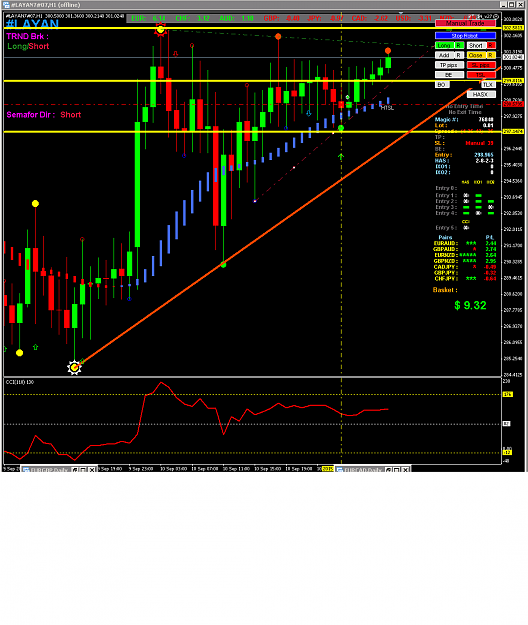The height and width of the screenshot is (625, 528).
Task: Click the blue Stop Robot button
Action: click(x=465, y=36)
